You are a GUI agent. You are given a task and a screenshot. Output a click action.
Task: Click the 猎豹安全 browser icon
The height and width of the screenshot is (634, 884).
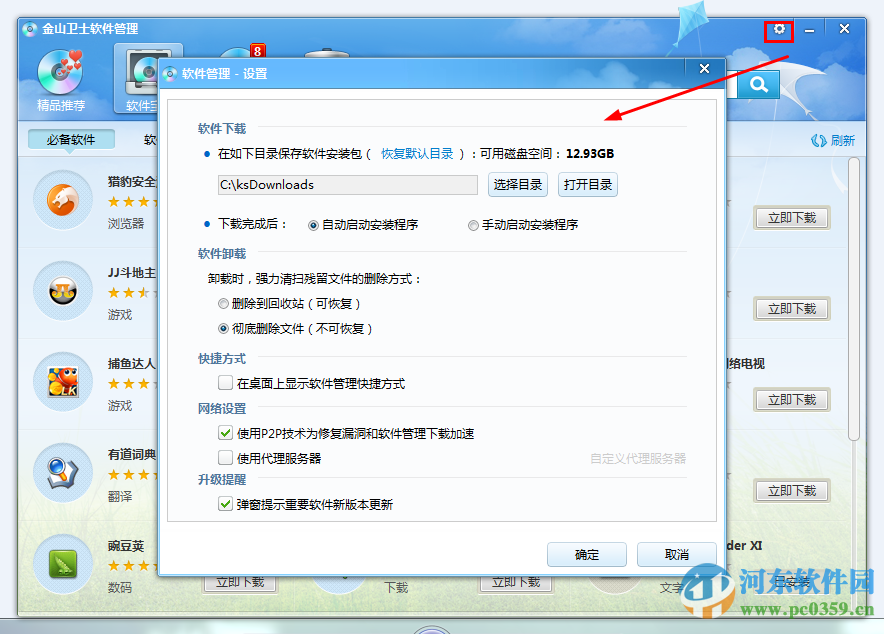[x=63, y=200]
